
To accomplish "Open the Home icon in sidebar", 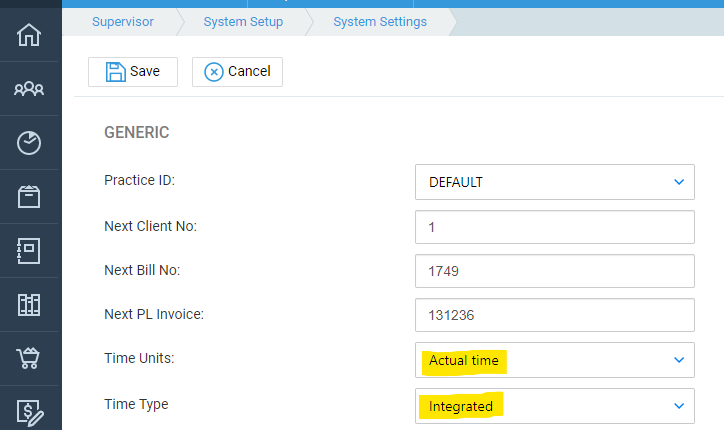I will click(29, 35).
